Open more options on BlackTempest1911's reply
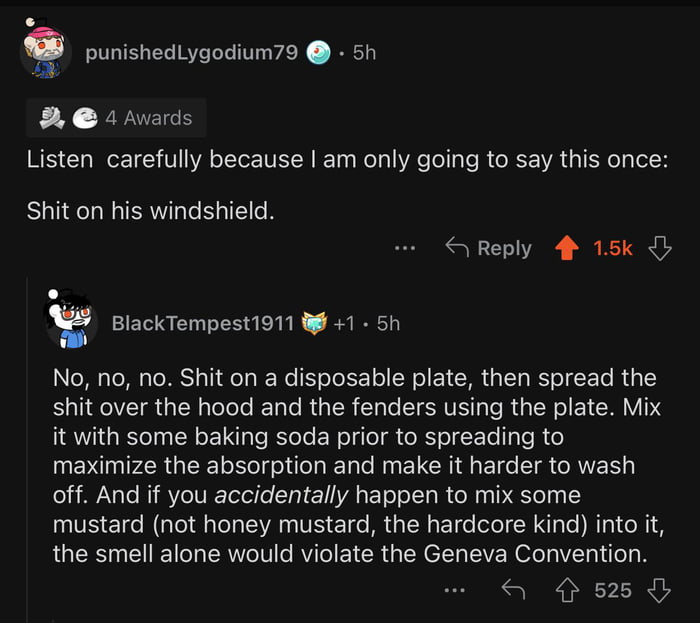Viewport: 700px width, 623px height. (x=455, y=591)
